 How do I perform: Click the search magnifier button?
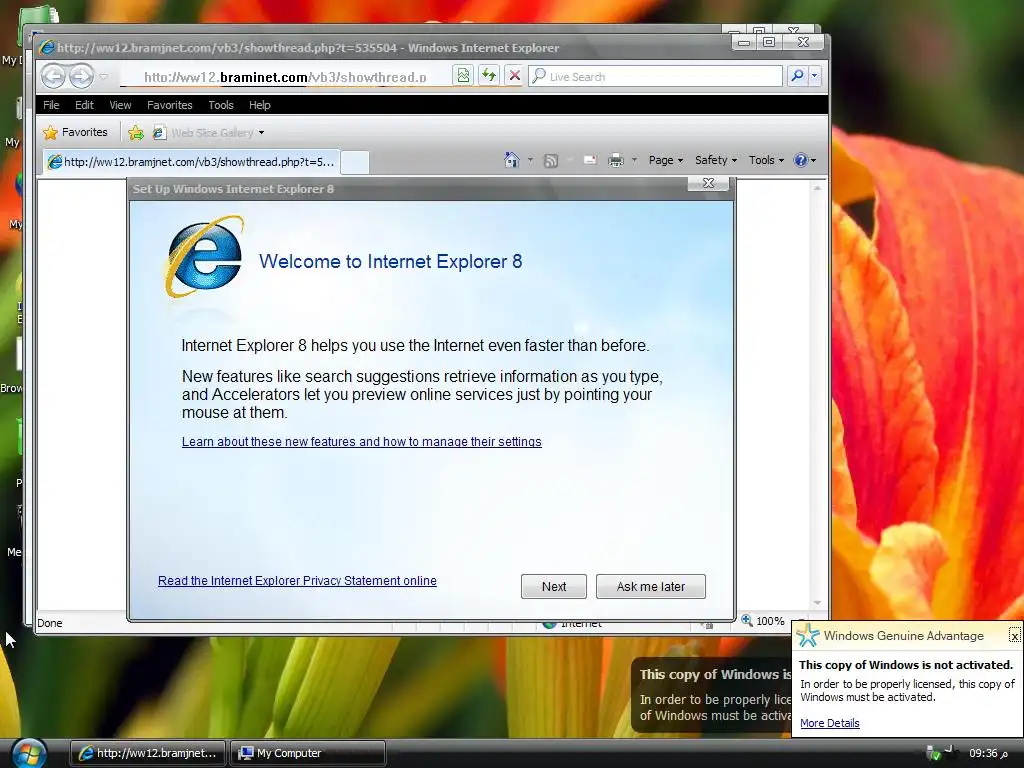tap(797, 76)
